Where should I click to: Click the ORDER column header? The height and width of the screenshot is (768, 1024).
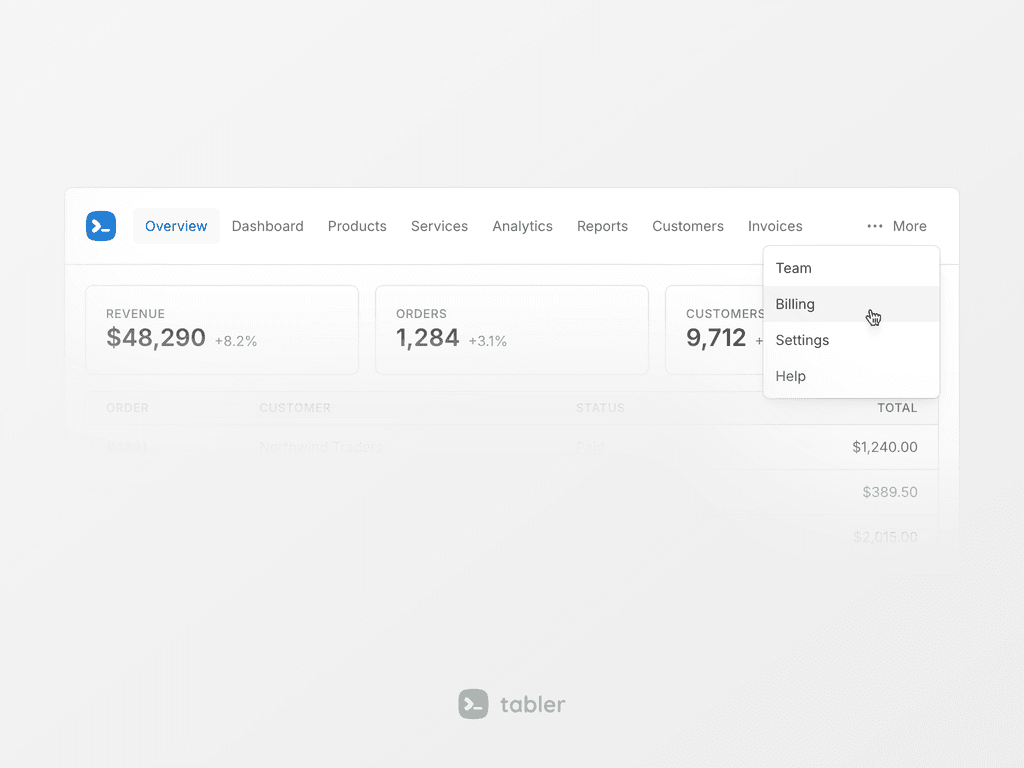[x=127, y=408]
